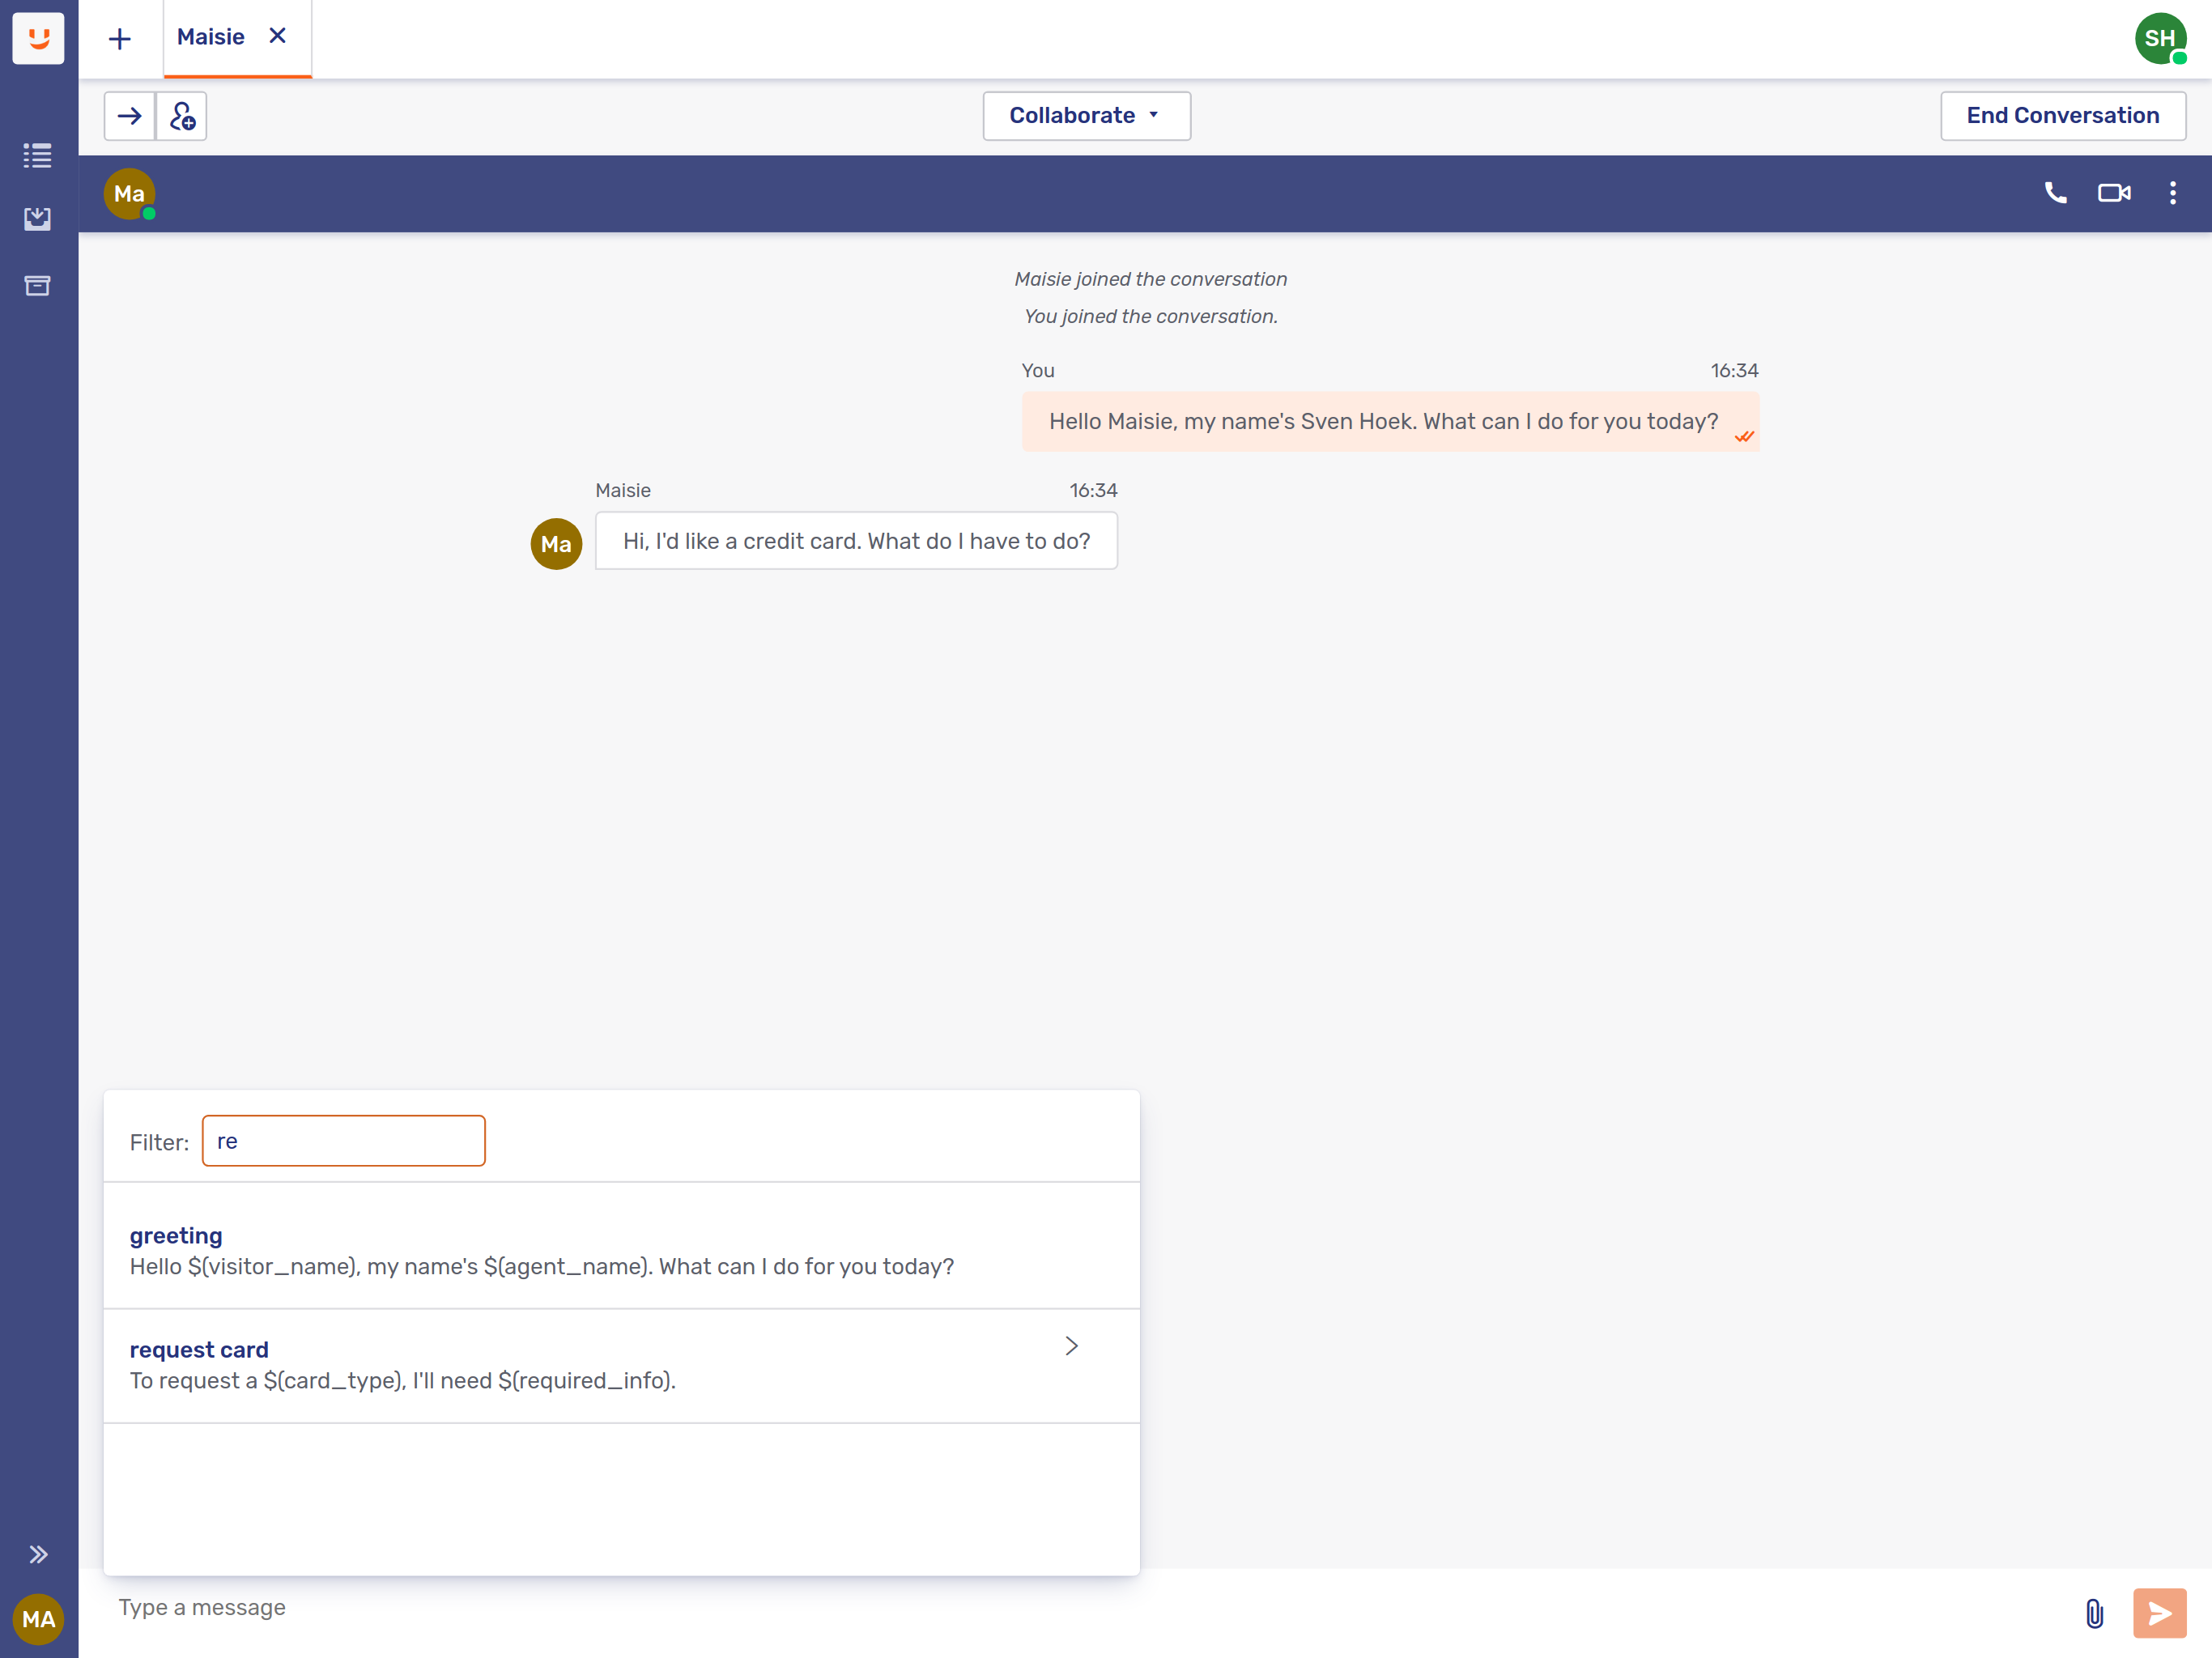Open the Collaborate dropdown
Viewport: 2212px width, 1658px height.
pos(1086,115)
